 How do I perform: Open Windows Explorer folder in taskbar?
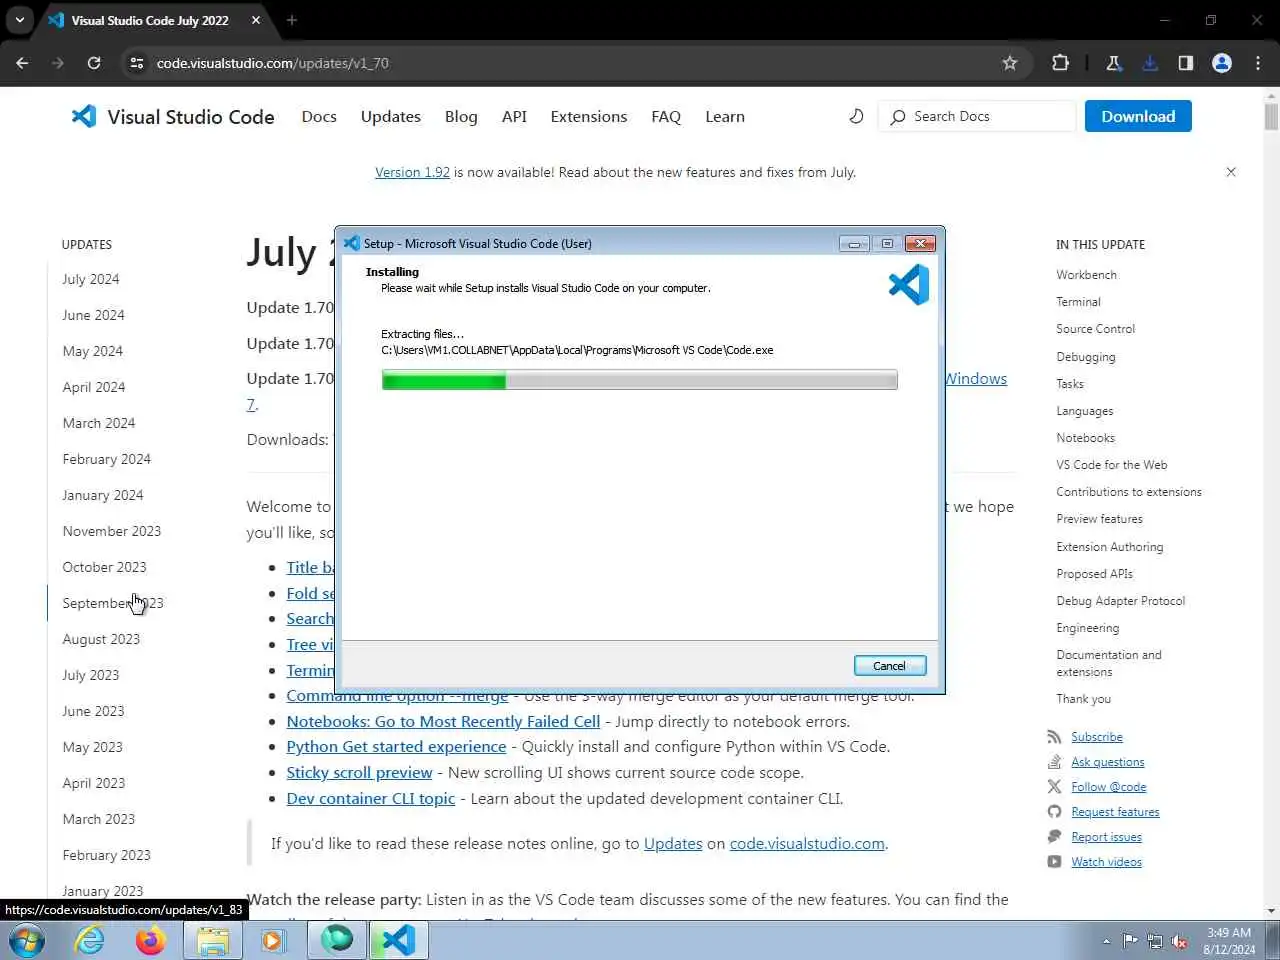[212, 941]
